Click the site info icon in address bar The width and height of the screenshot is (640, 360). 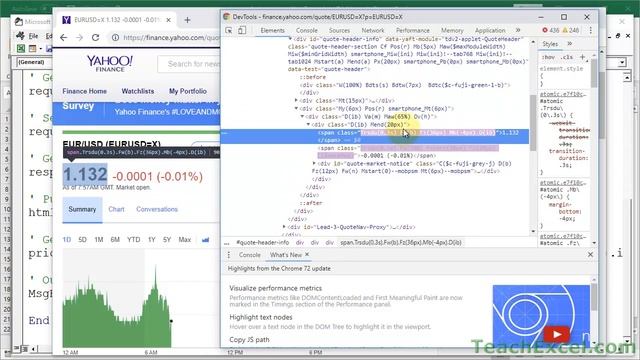pyautogui.click(x=116, y=38)
